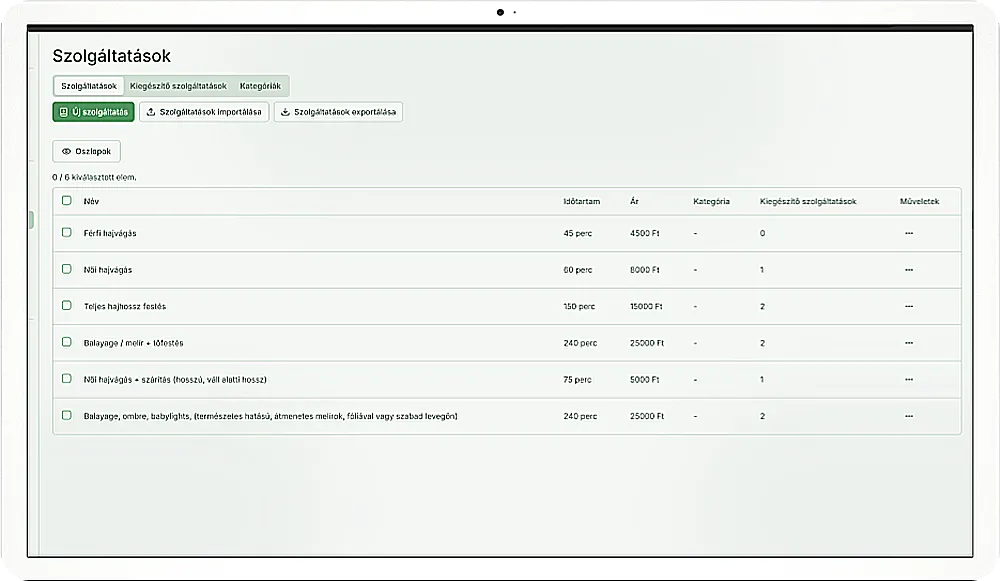
Task: Click the green Új szolgáltatás button
Action: [93, 112]
